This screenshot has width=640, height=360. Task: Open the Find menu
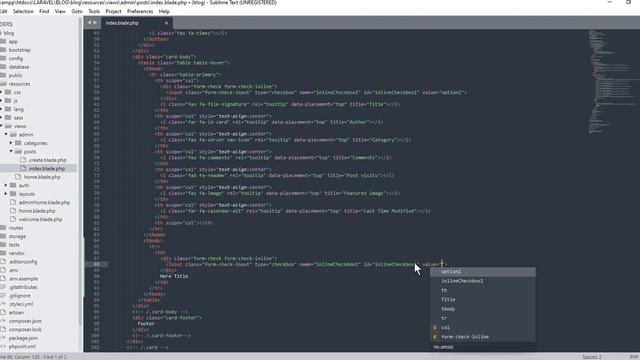click(44, 11)
